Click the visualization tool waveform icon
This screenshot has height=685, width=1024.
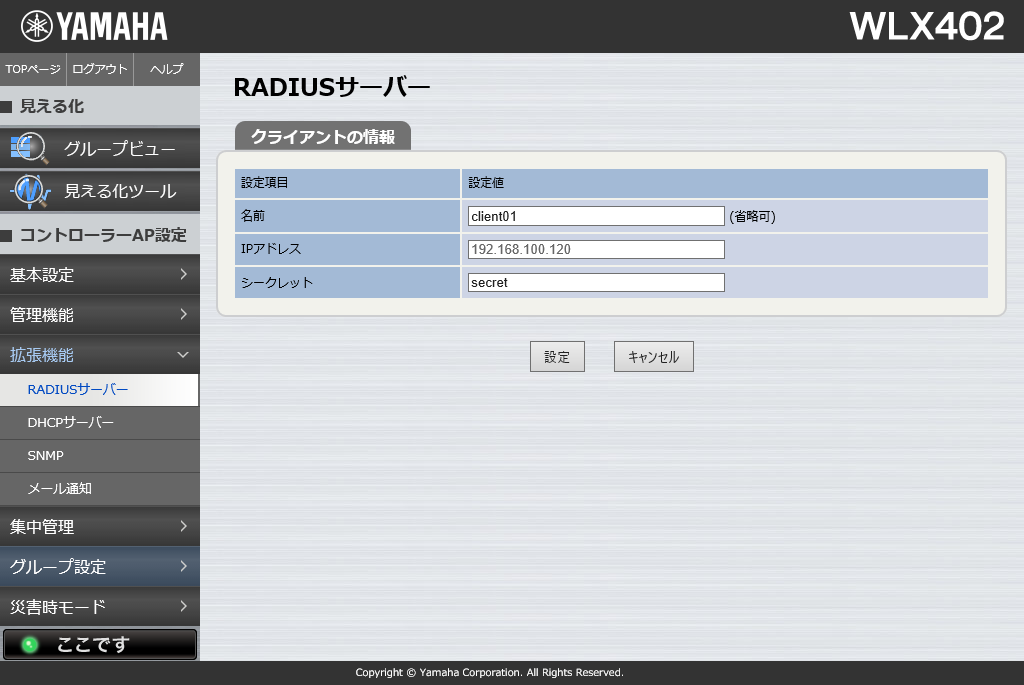click(30, 190)
